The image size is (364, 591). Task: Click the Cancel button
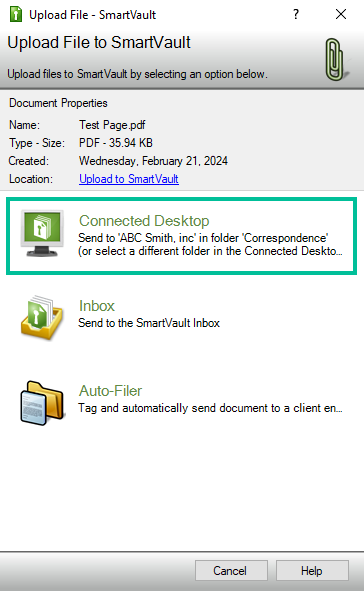click(x=231, y=570)
